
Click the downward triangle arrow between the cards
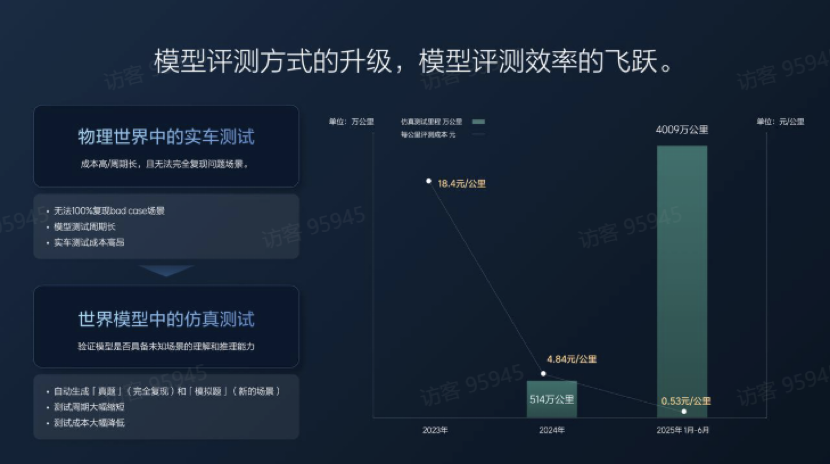(166, 271)
